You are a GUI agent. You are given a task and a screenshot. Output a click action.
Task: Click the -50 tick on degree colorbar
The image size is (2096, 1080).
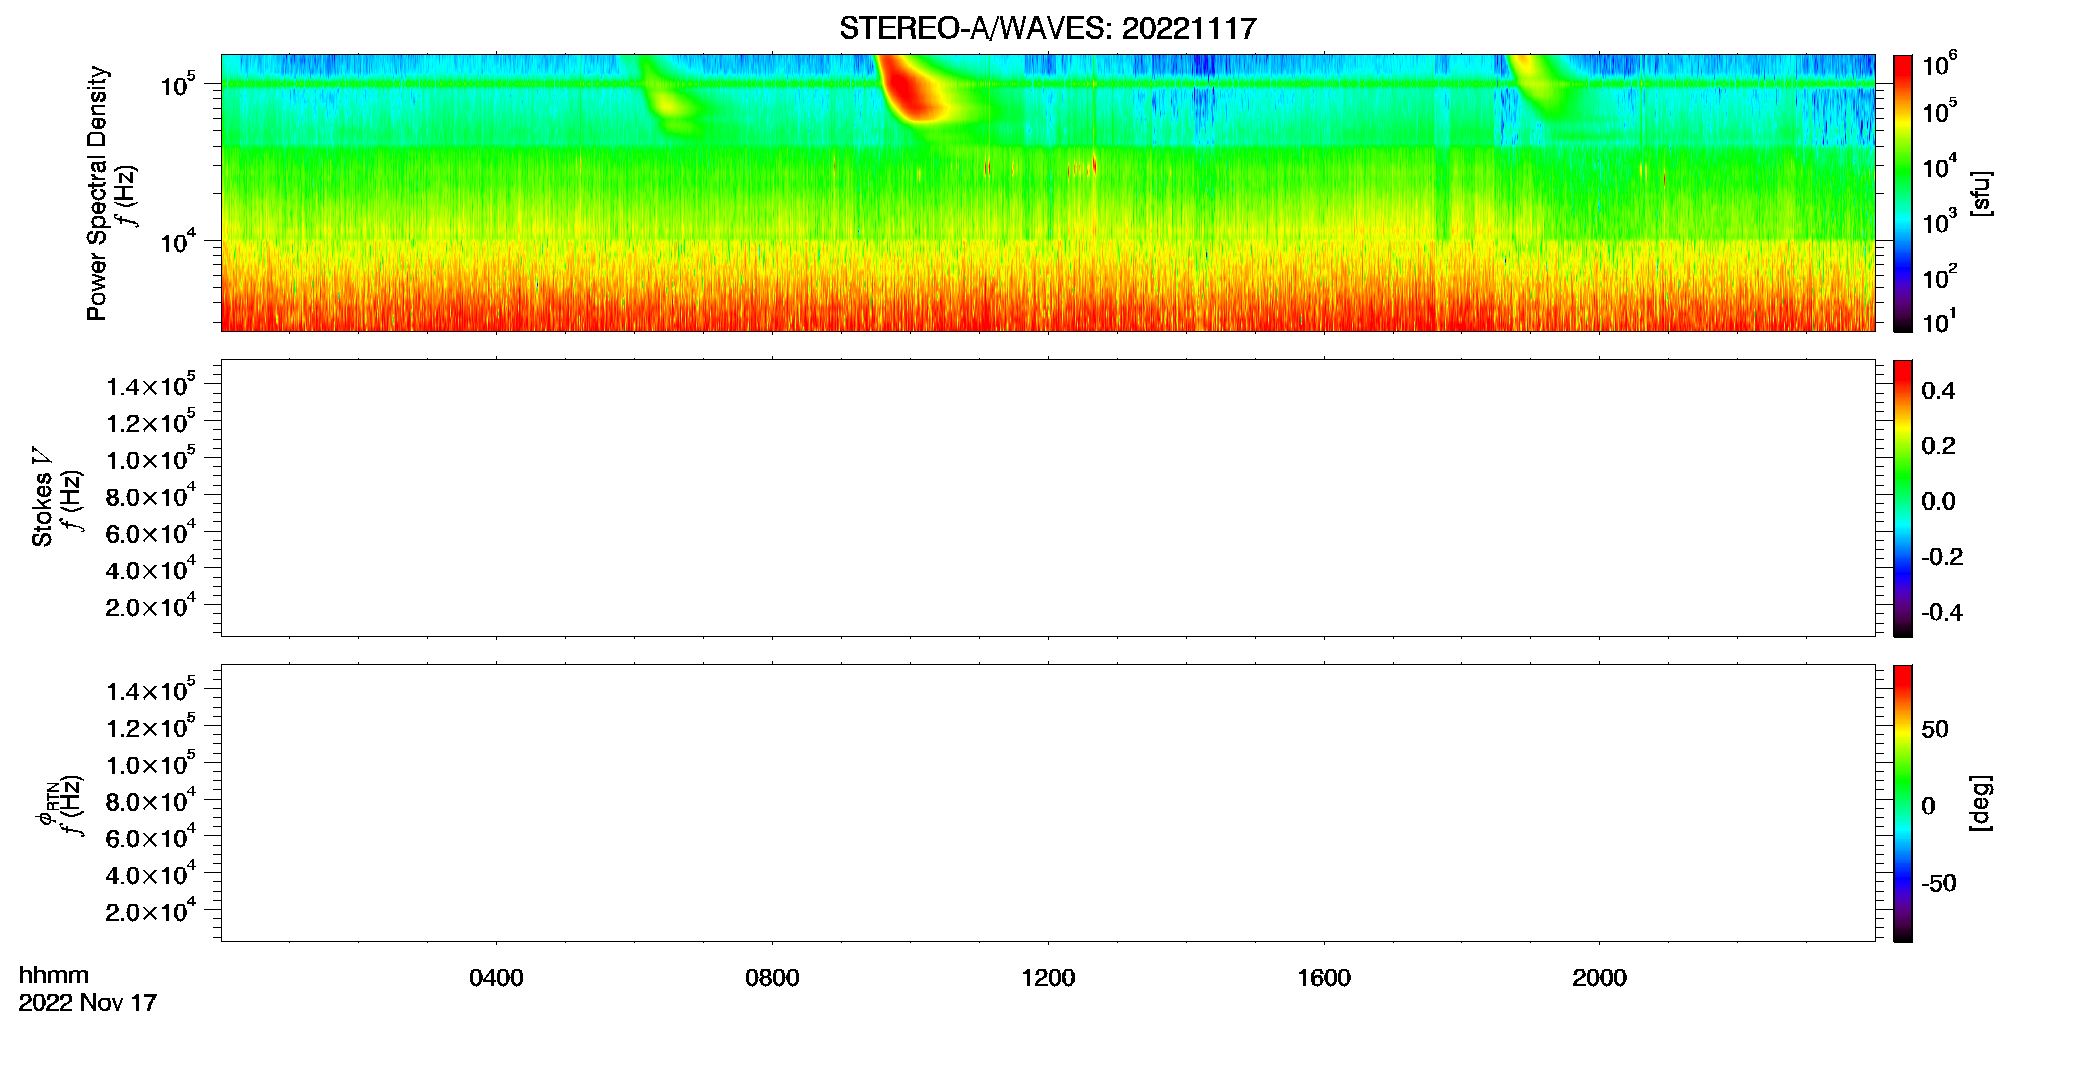pos(1938,883)
